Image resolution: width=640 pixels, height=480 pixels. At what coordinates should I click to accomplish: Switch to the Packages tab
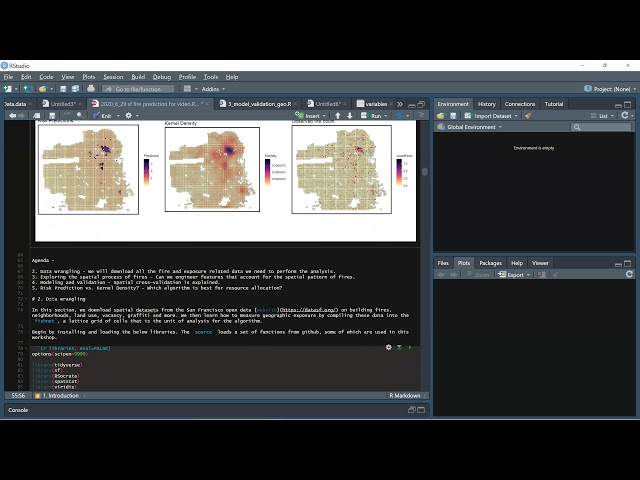pyautogui.click(x=490, y=263)
